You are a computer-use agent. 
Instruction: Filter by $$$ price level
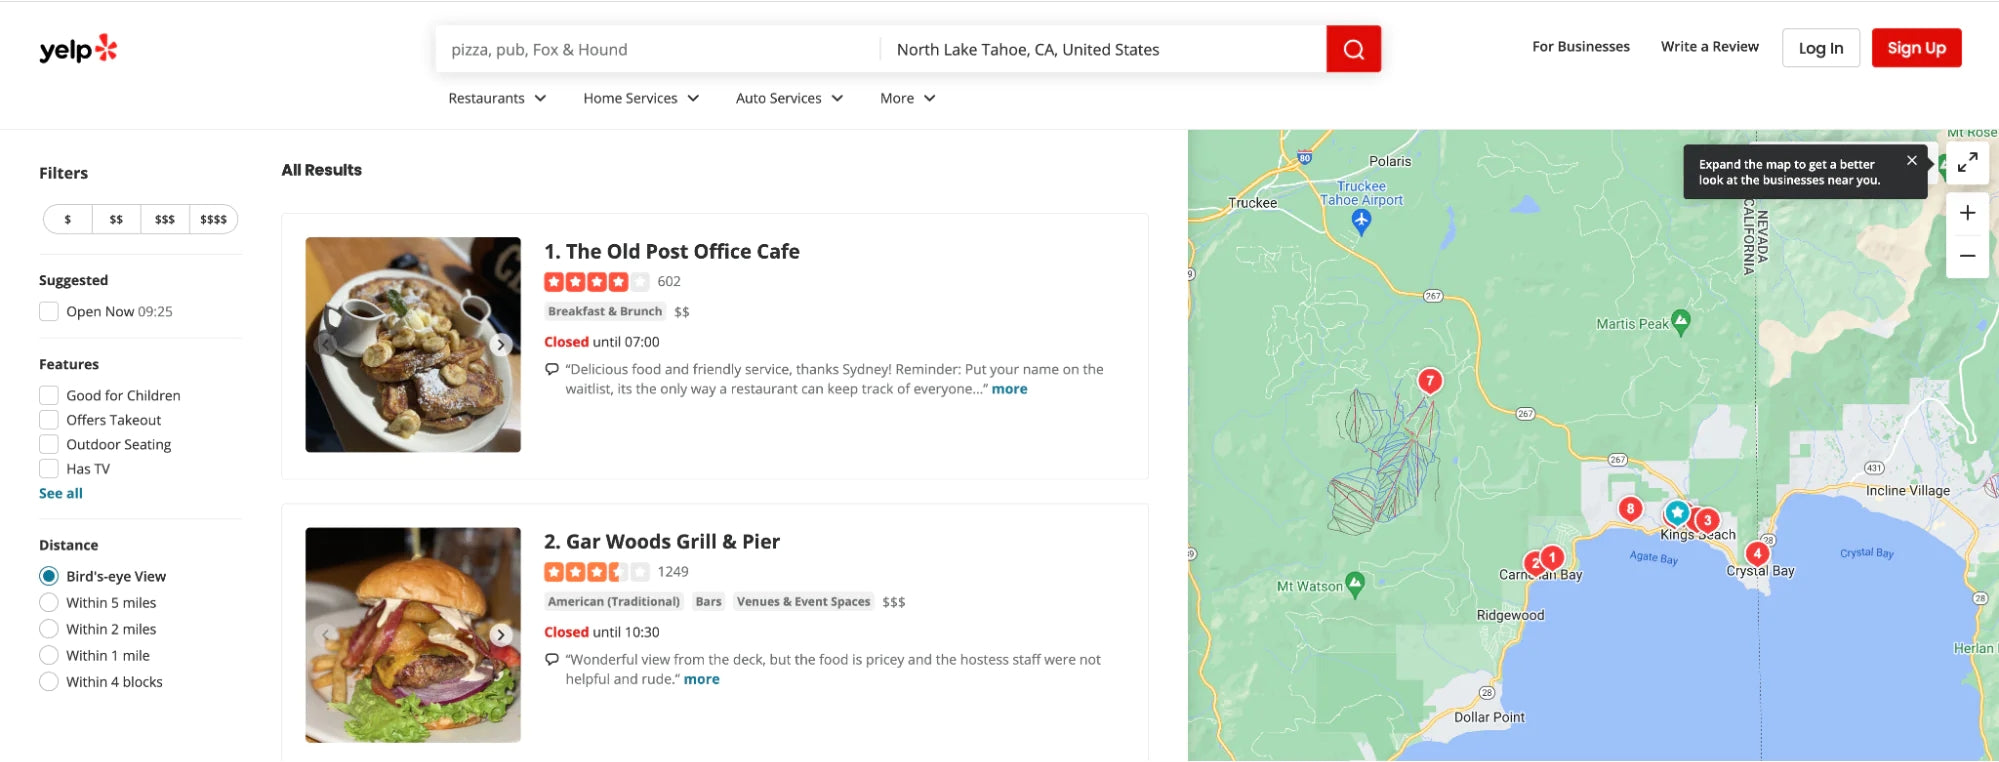(165, 219)
